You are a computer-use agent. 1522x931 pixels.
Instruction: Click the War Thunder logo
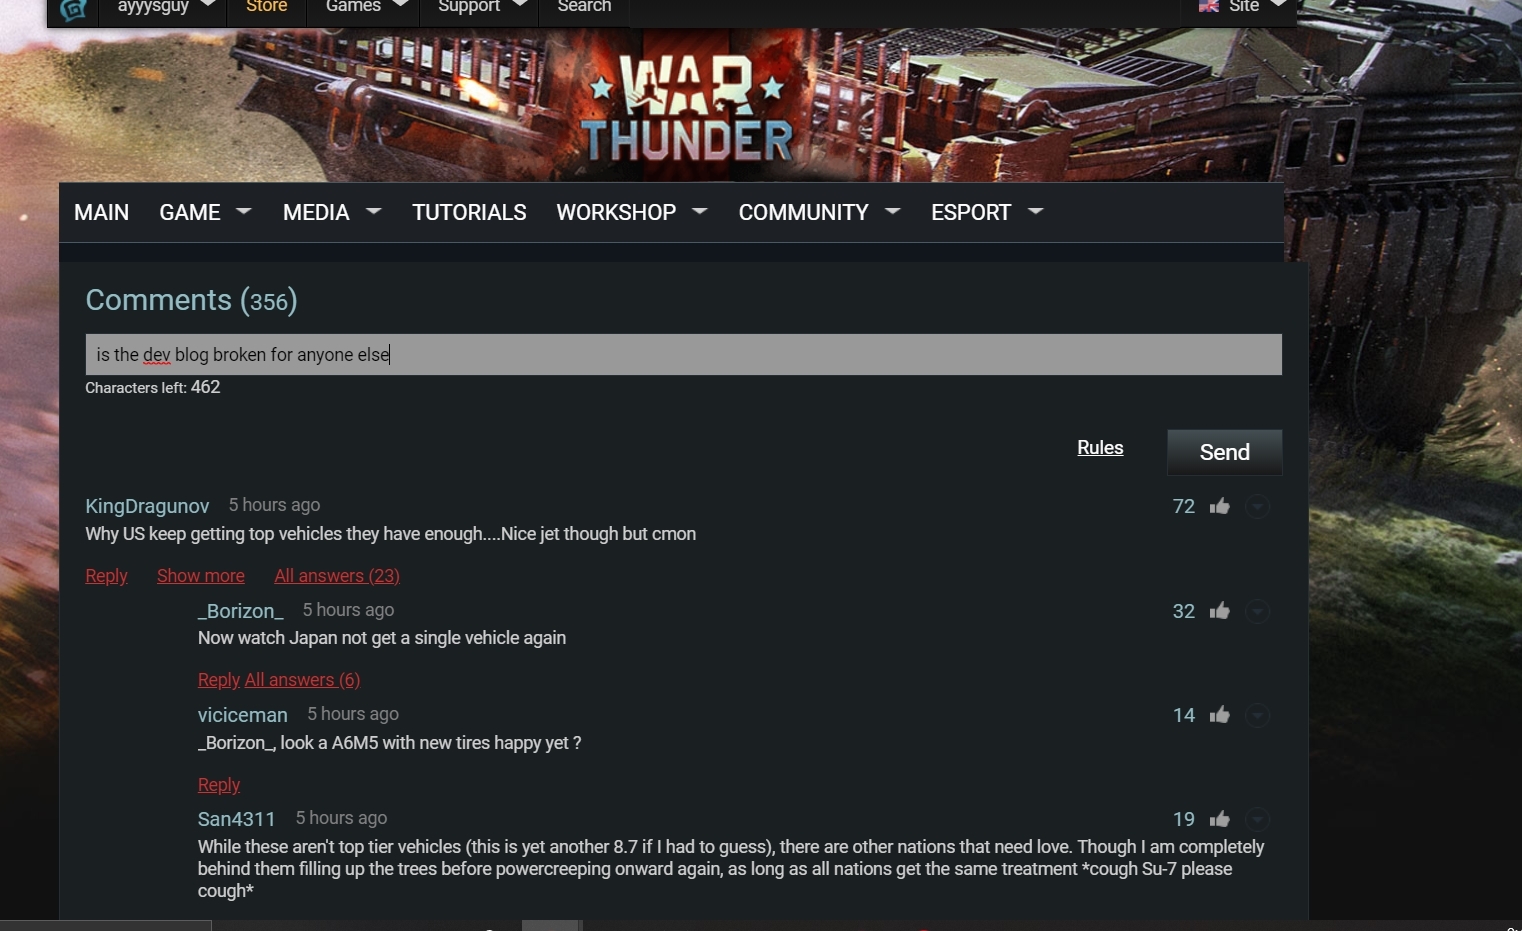686,107
